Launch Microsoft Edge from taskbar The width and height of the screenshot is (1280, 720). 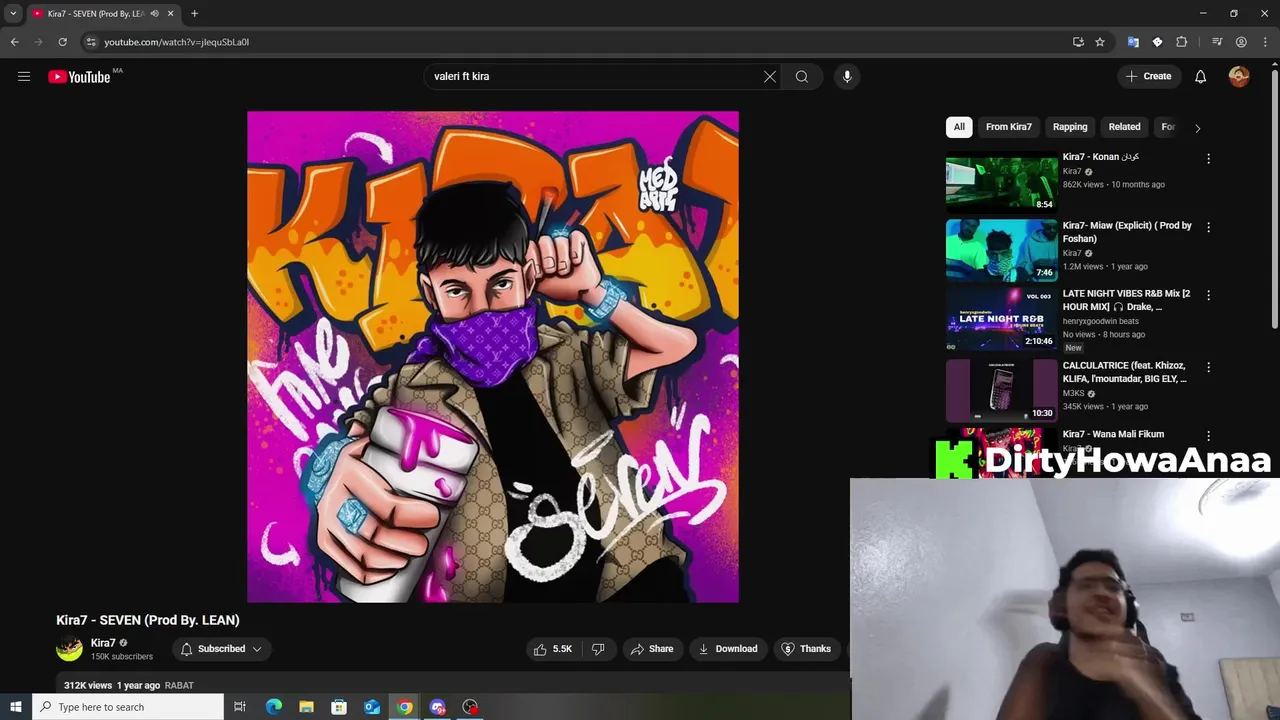[273, 707]
